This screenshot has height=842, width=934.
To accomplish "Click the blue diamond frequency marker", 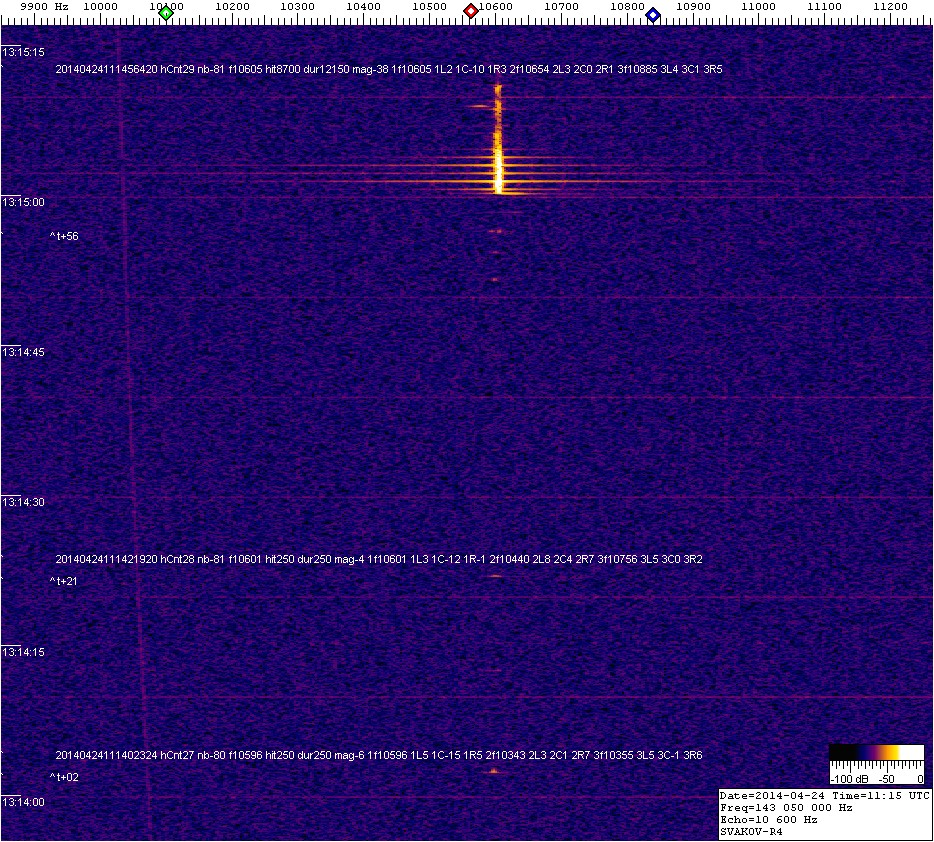I will pyautogui.click(x=653, y=15).
